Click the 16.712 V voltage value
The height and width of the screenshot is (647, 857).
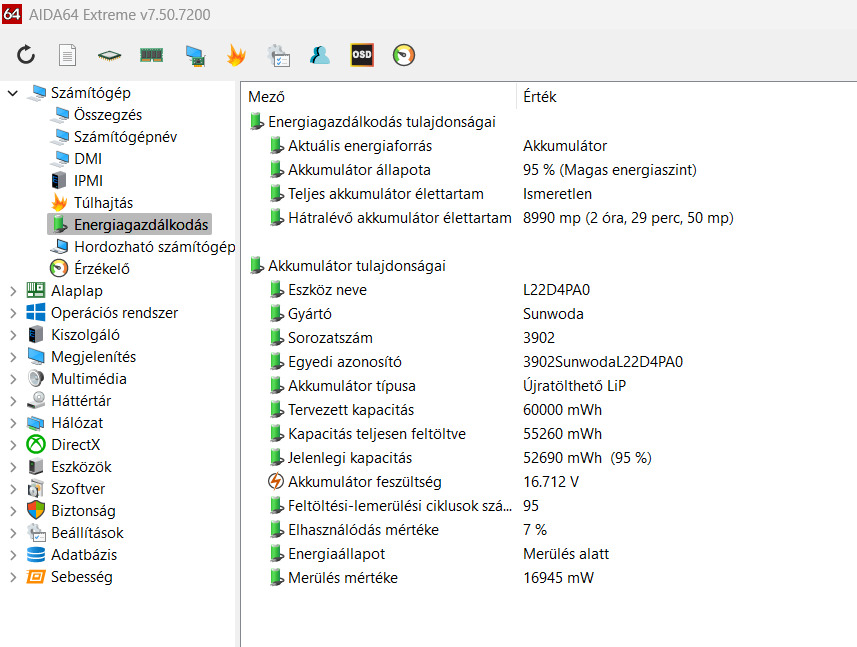[x=551, y=481]
